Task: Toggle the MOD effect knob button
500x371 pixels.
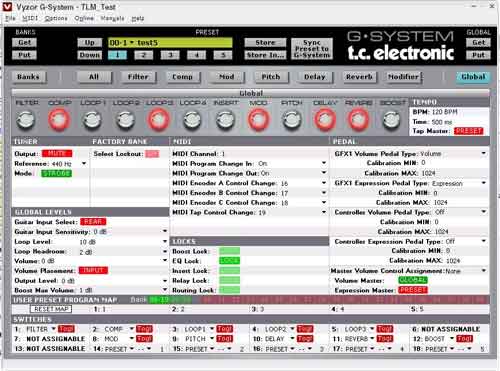Action: 258,119
